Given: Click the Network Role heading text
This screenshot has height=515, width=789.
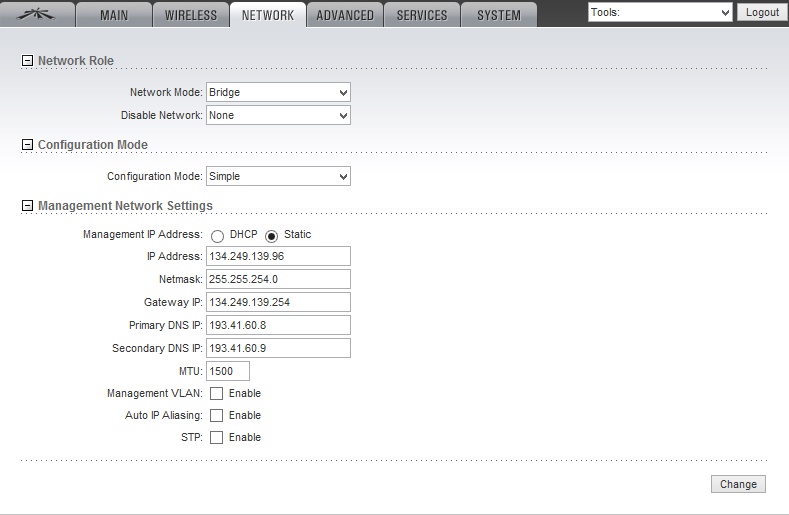Looking at the screenshot, I should coord(76,60).
